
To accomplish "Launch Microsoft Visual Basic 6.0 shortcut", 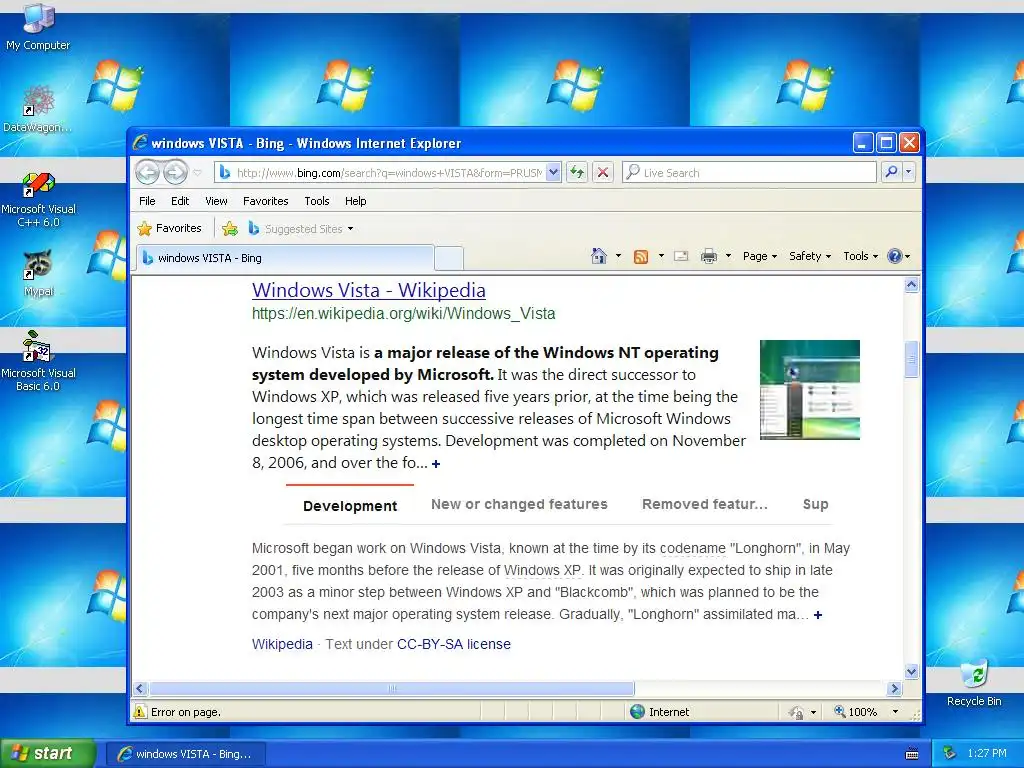I will click(x=39, y=361).
